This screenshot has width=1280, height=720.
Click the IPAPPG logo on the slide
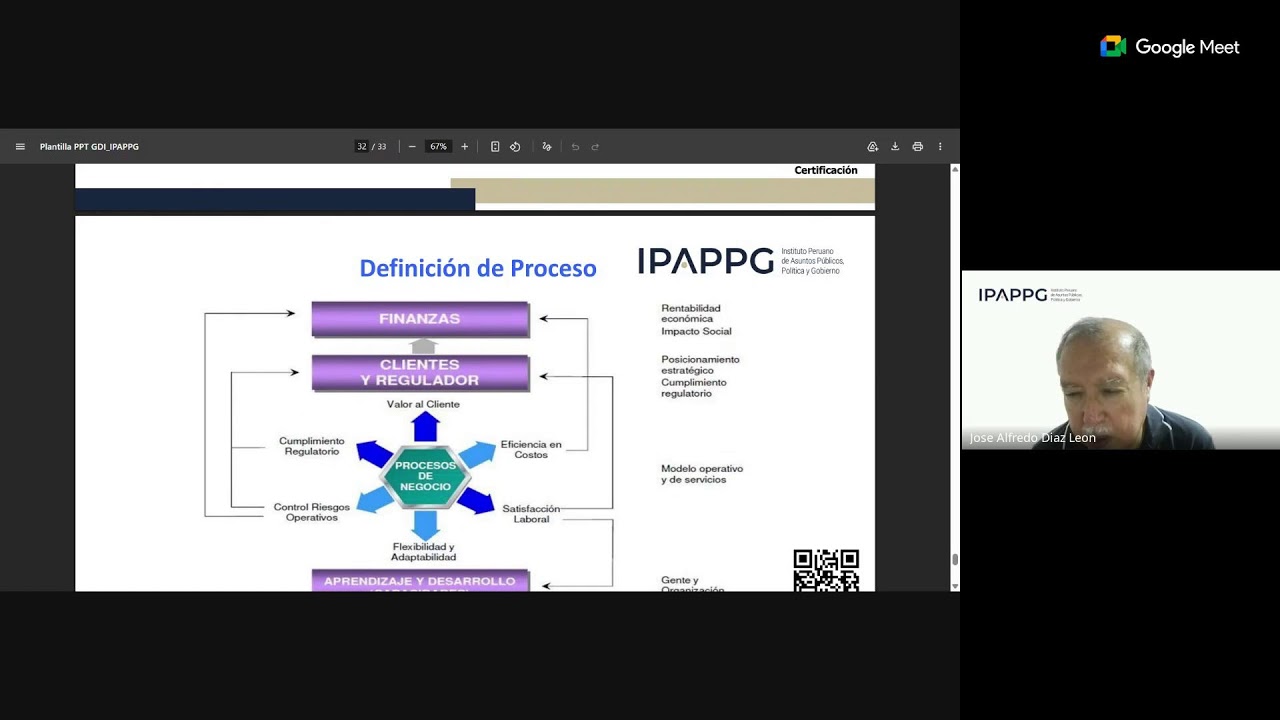pyautogui.click(x=741, y=261)
